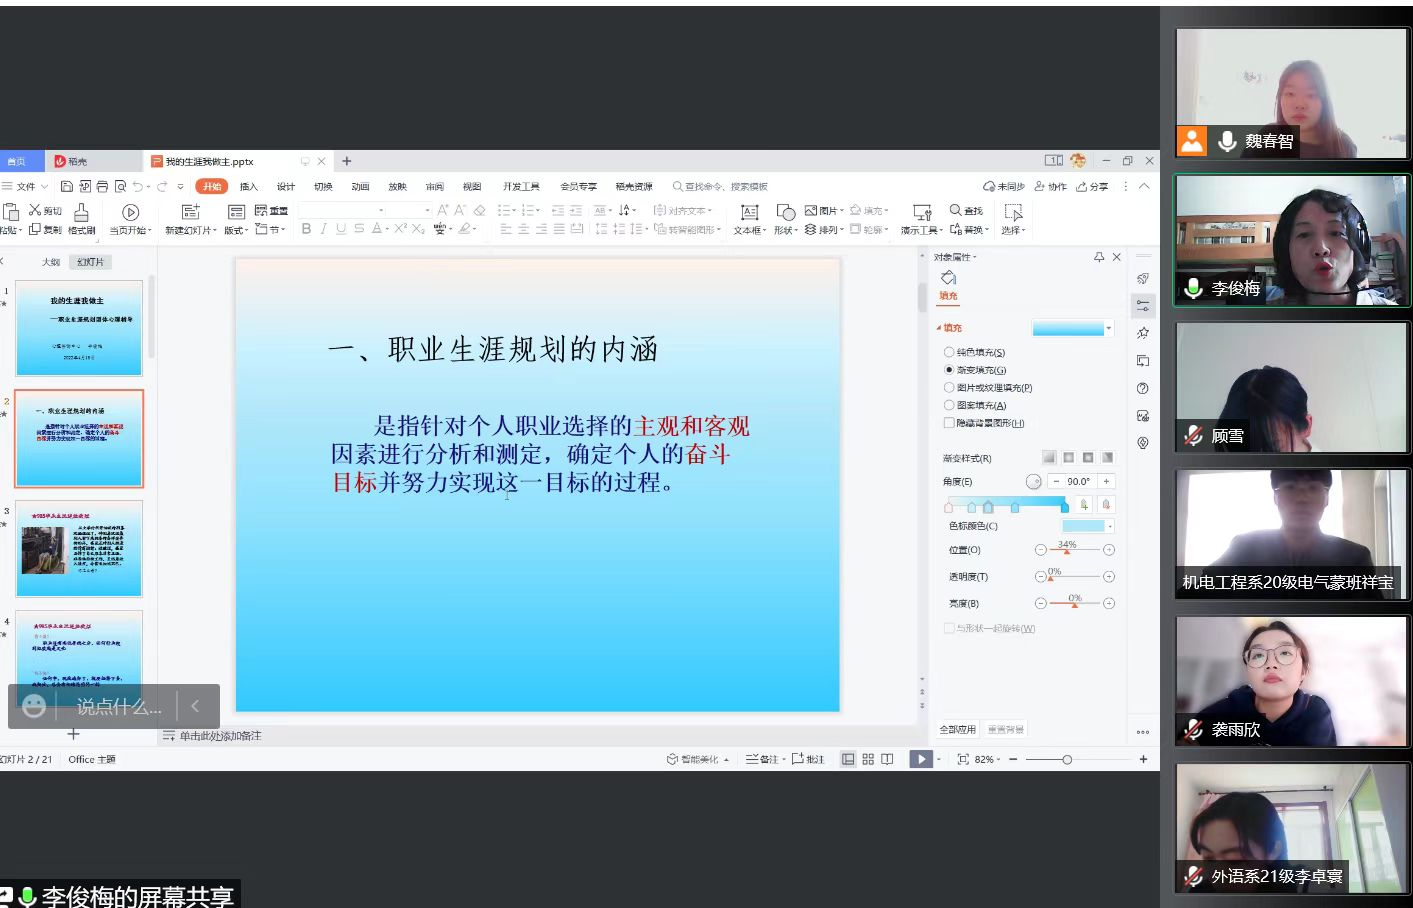Click the slide sorter grid view icon
This screenshot has width=1413, height=908.
[x=868, y=759]
